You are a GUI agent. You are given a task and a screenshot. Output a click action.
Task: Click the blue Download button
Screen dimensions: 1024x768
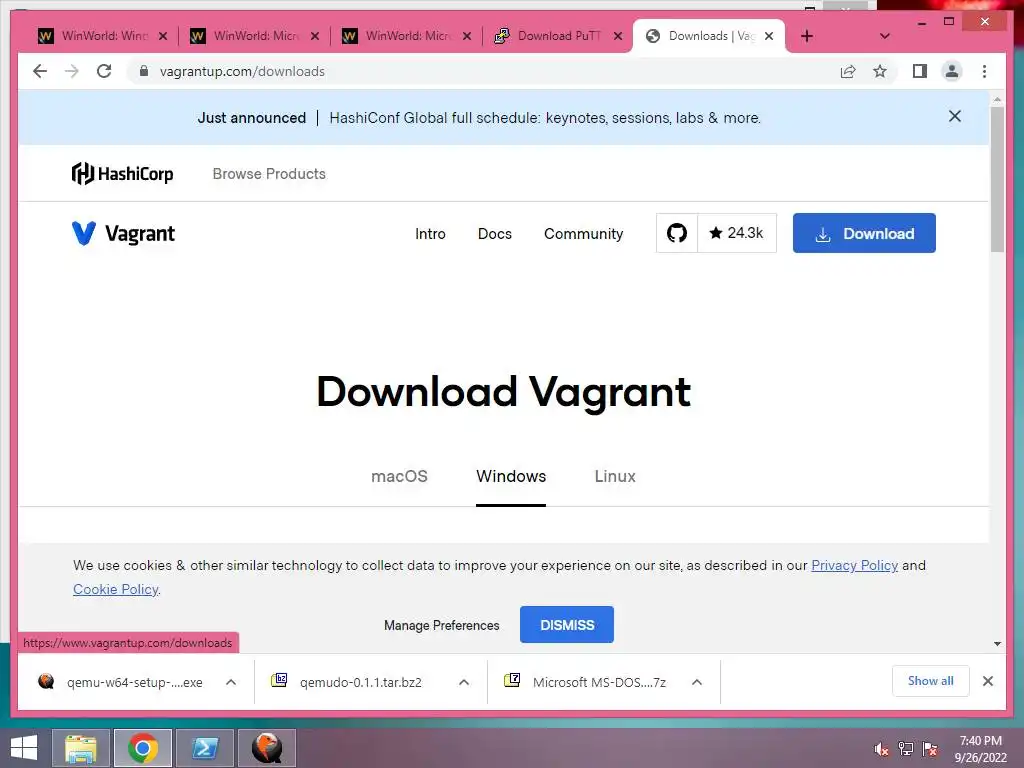(x=864, y=233)
